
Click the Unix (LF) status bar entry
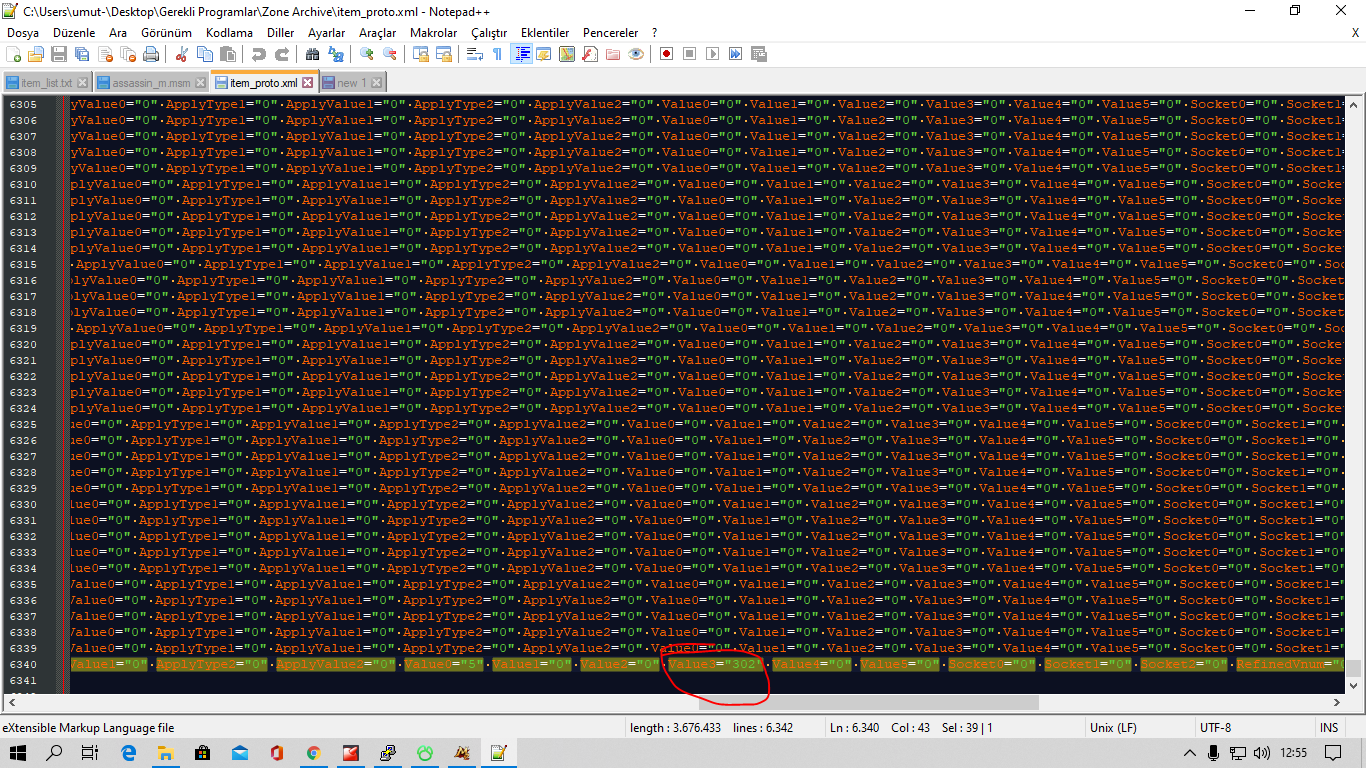1113,727
